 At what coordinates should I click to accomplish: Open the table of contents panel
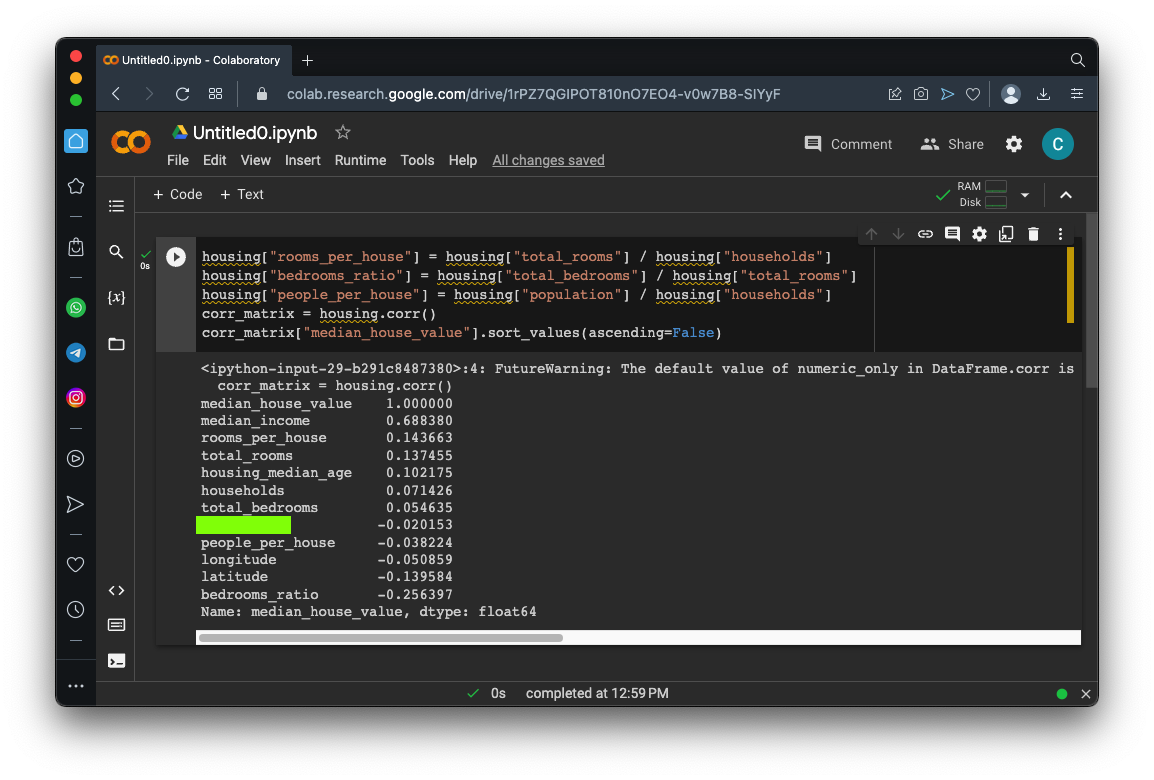(x=116, y=206)
